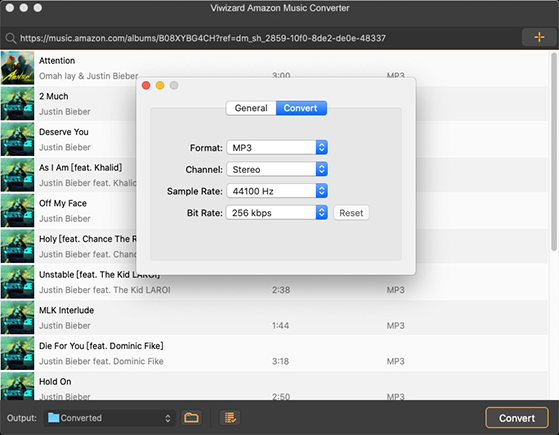Click artist text Omah lay & Justin Bieber
Viewport: 559px width, 435px height.
tap(88, 76)
